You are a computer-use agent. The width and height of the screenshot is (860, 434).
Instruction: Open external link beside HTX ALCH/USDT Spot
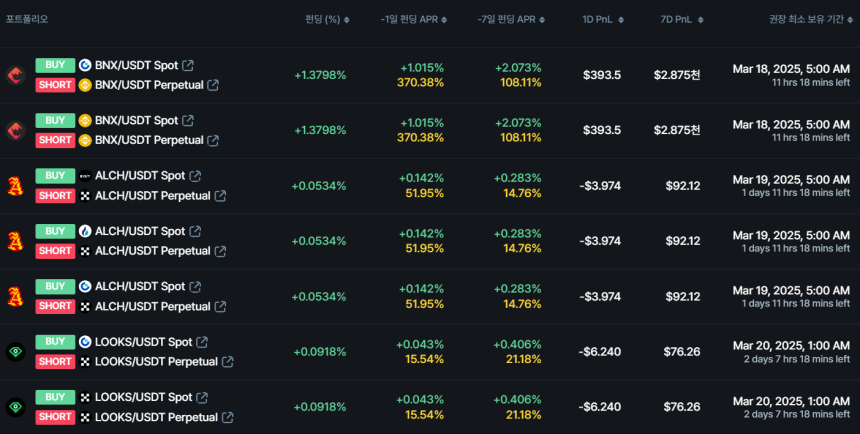[195, 232]
